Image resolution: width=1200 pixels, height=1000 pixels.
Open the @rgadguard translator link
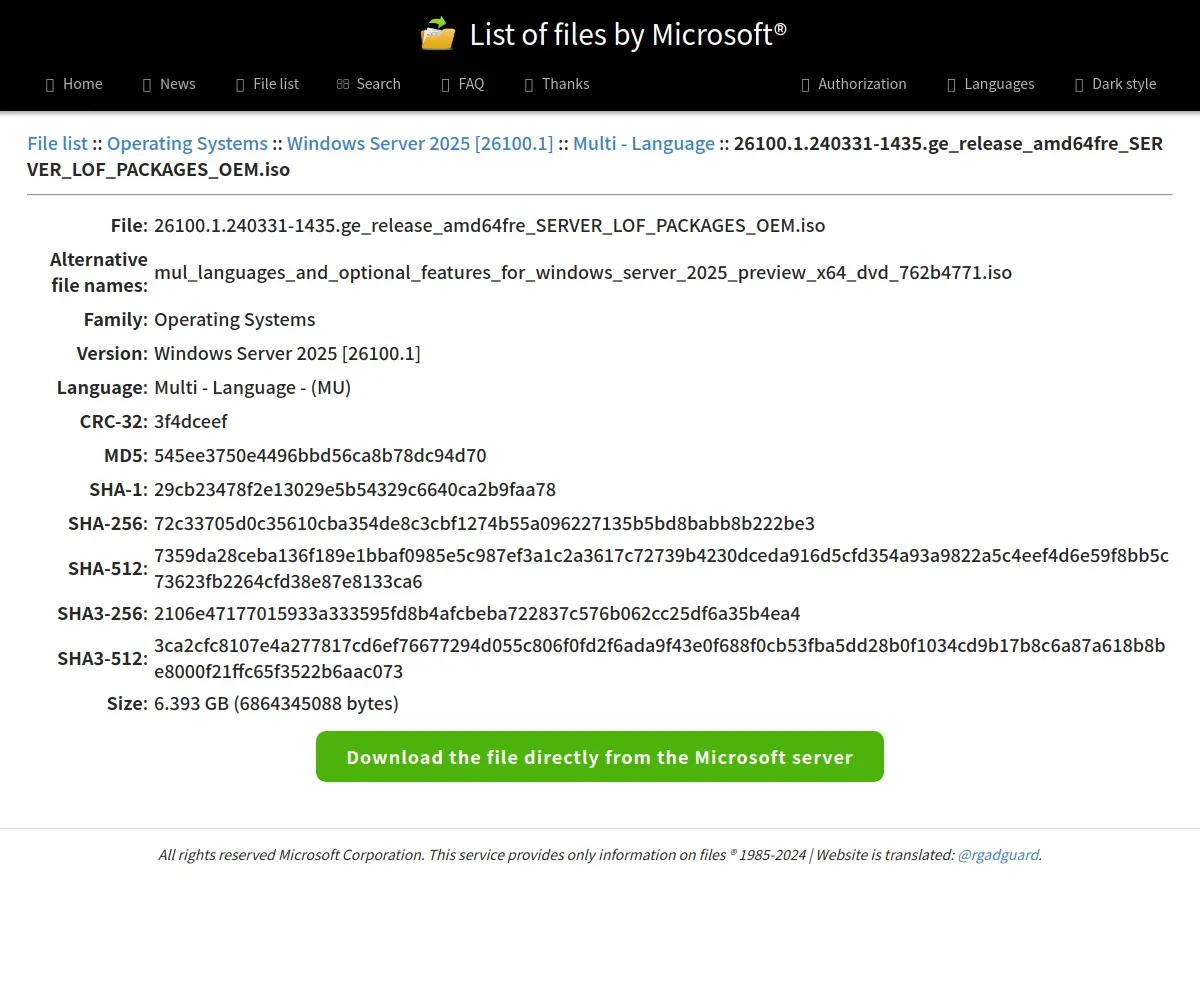tap(998, 855)
